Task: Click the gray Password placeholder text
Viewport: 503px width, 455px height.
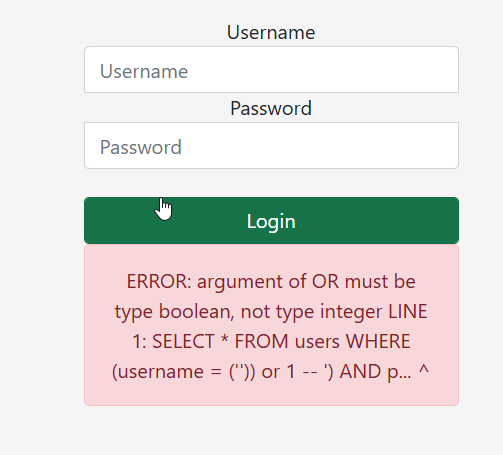Action: pos(141,147)
